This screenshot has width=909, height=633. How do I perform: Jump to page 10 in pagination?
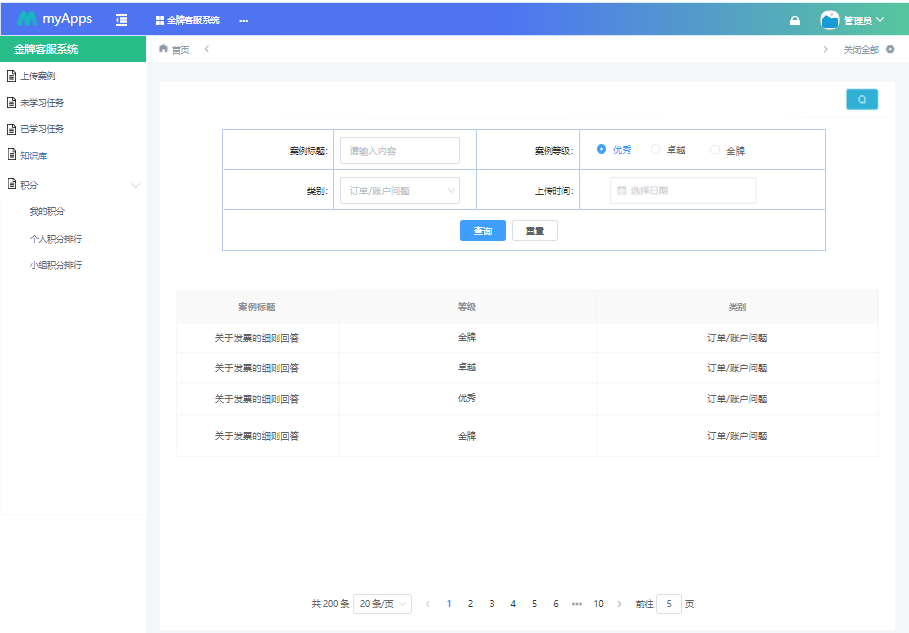point(598,604)
